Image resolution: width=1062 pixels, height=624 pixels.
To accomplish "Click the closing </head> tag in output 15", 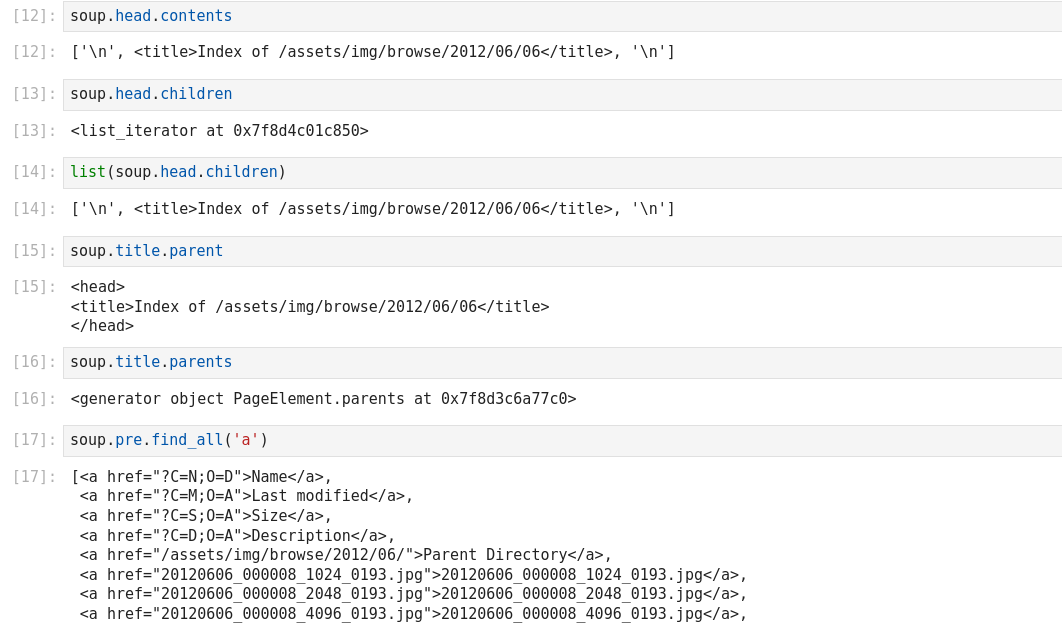I will click(x=102, y=326).
